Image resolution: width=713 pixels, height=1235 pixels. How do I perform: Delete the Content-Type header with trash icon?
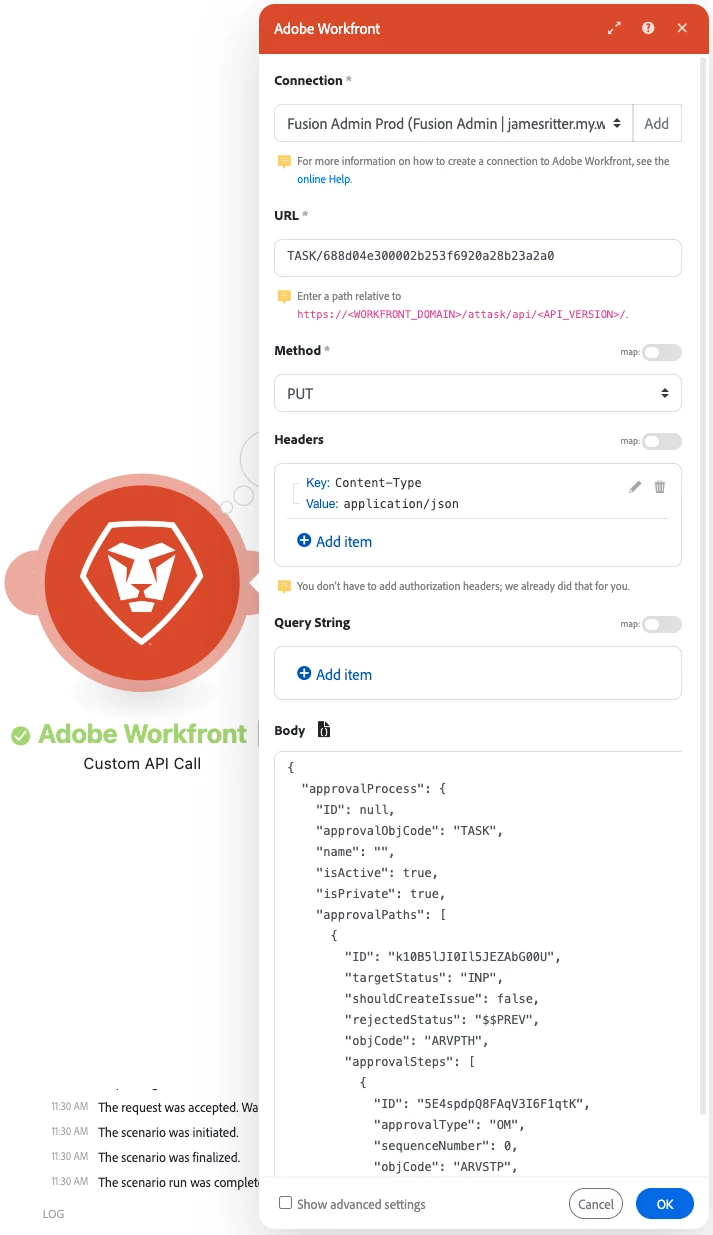pyautogui.click(x=660, y=487)
